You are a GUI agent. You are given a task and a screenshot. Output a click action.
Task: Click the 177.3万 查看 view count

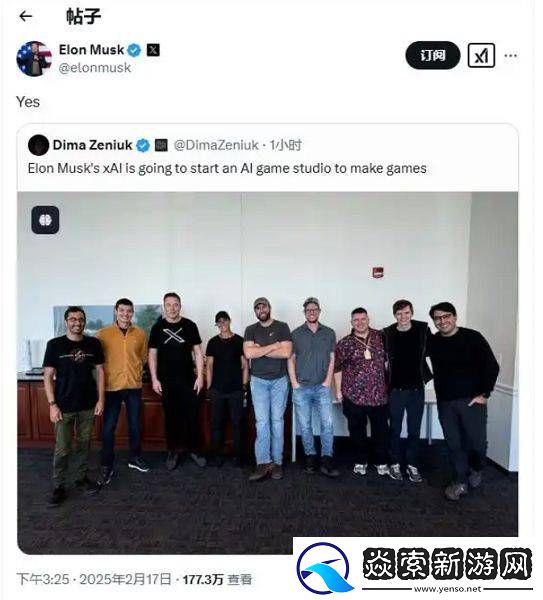(217, 579)
